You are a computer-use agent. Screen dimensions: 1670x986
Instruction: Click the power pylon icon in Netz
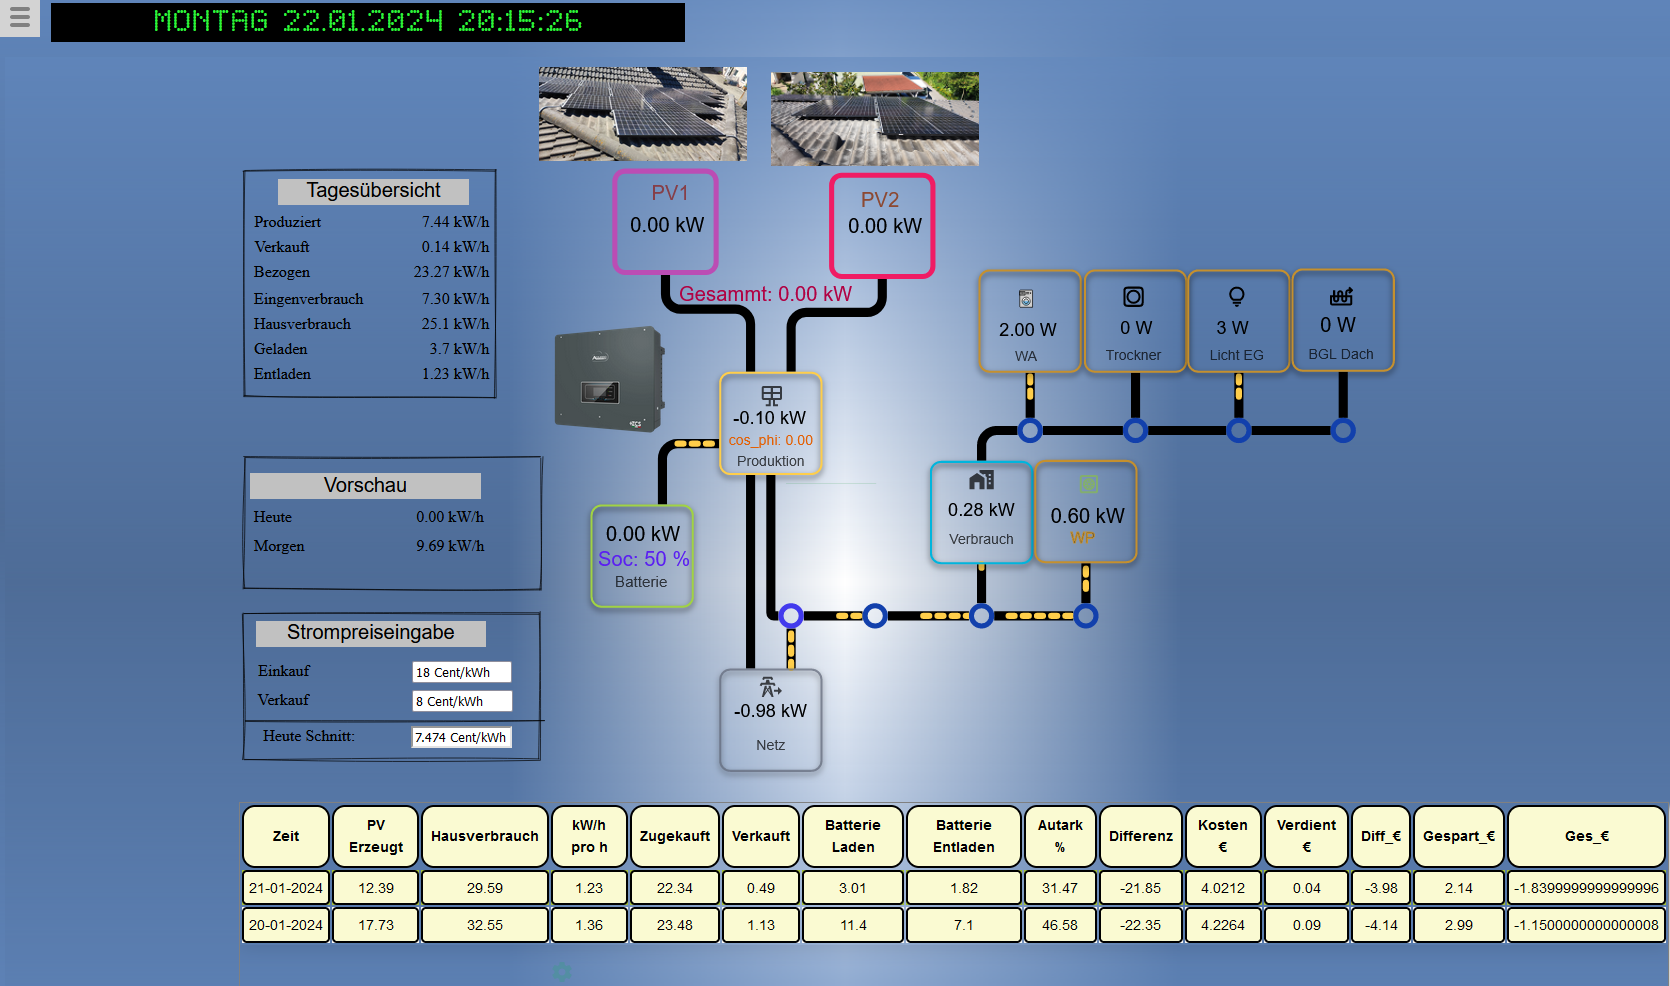click(x=770, y=687)
